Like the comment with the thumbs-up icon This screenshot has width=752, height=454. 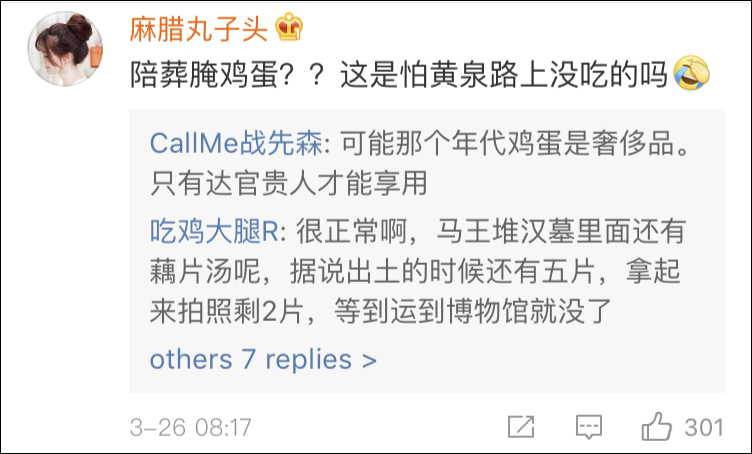(x=656, y=426)
